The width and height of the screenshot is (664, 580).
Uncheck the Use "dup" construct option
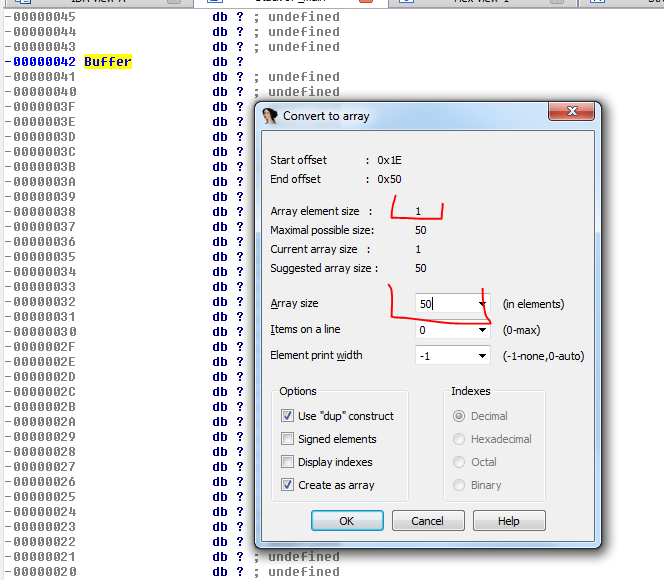pos(288,416)
